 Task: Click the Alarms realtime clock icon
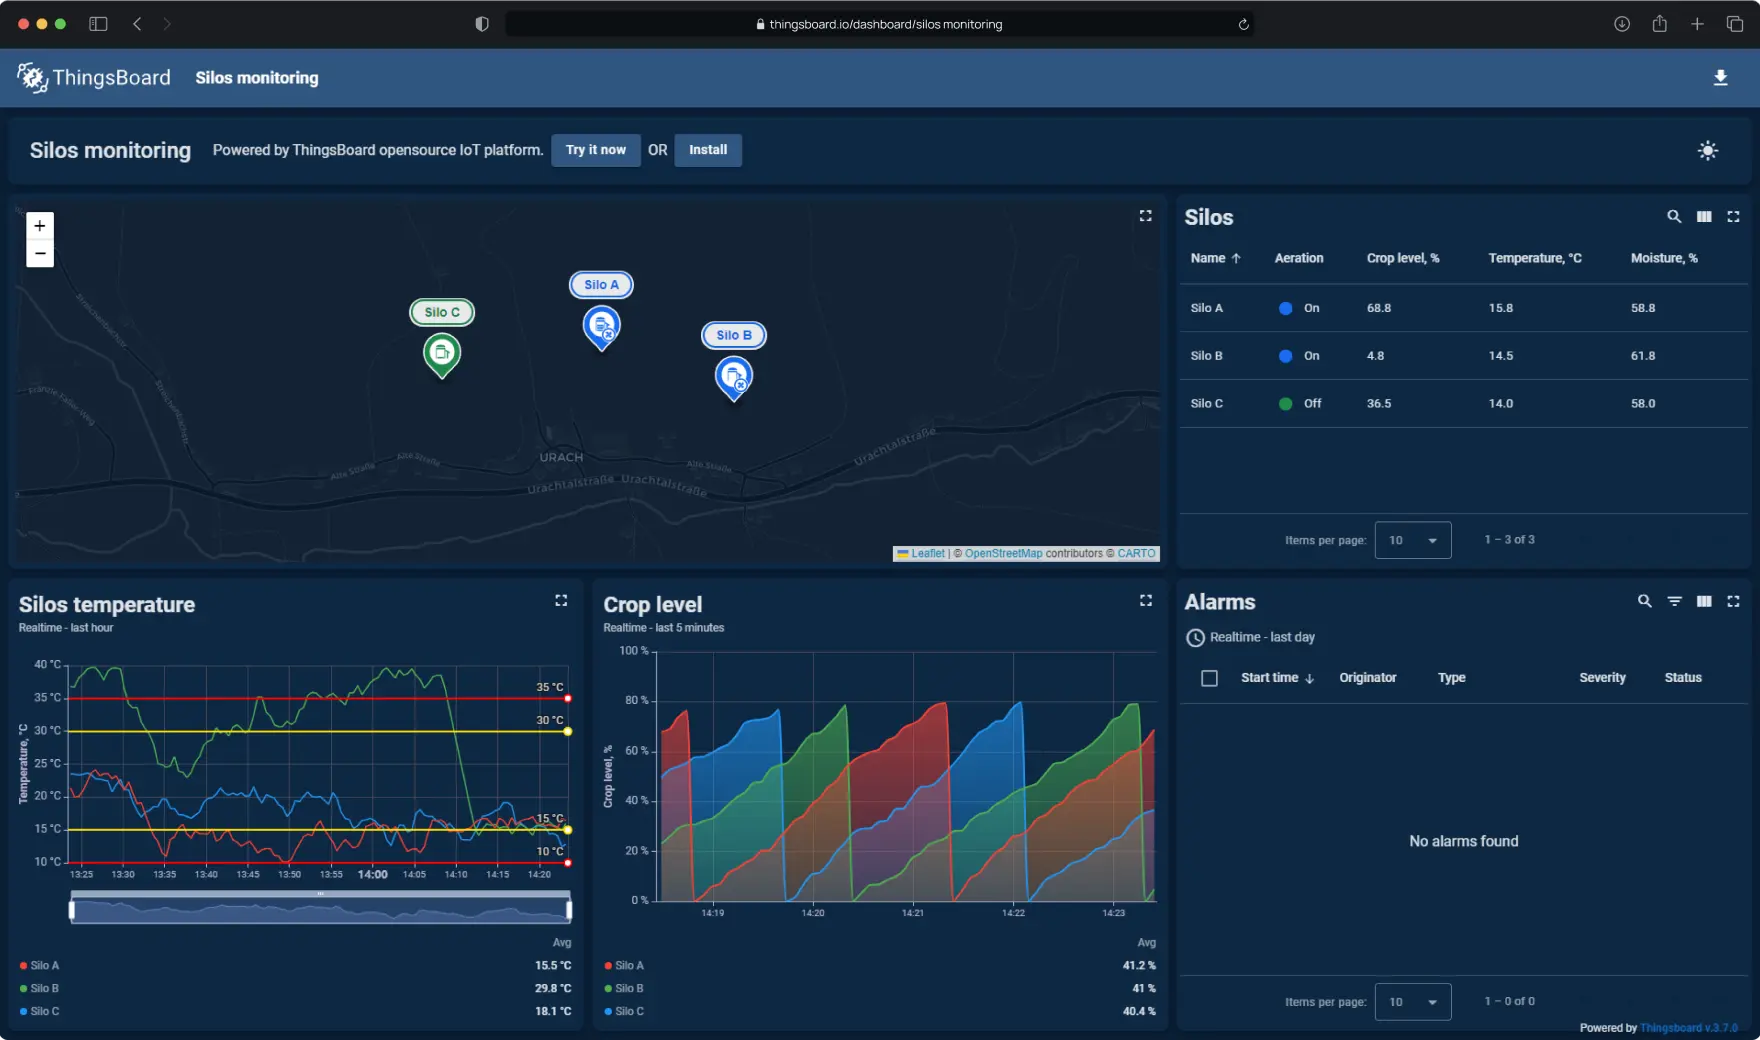1195,638
